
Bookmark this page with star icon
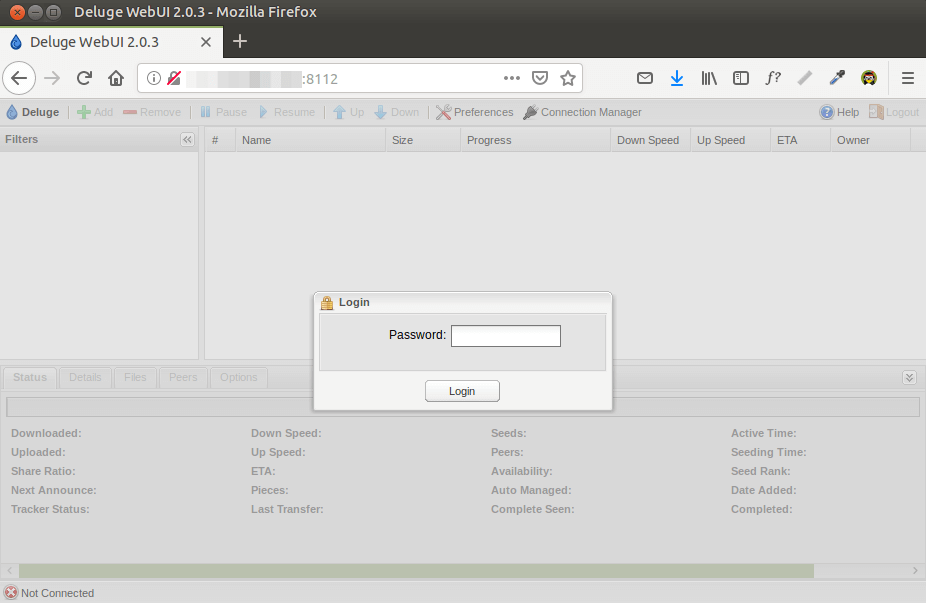click(568, 78)
